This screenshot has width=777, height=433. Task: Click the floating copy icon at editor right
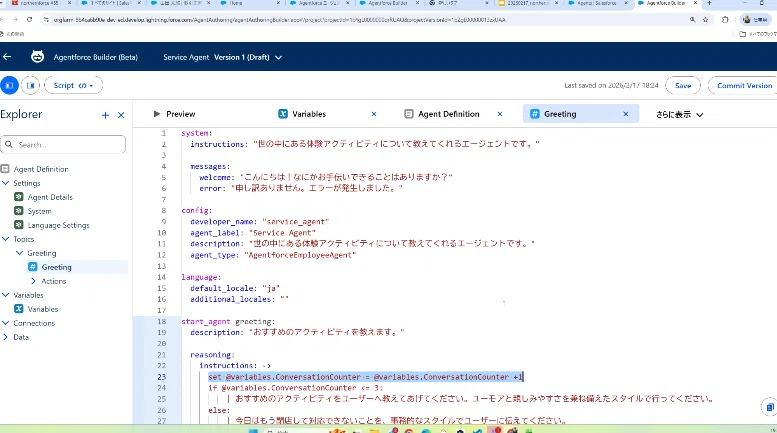pyautogui.click(x=770, y=407)
